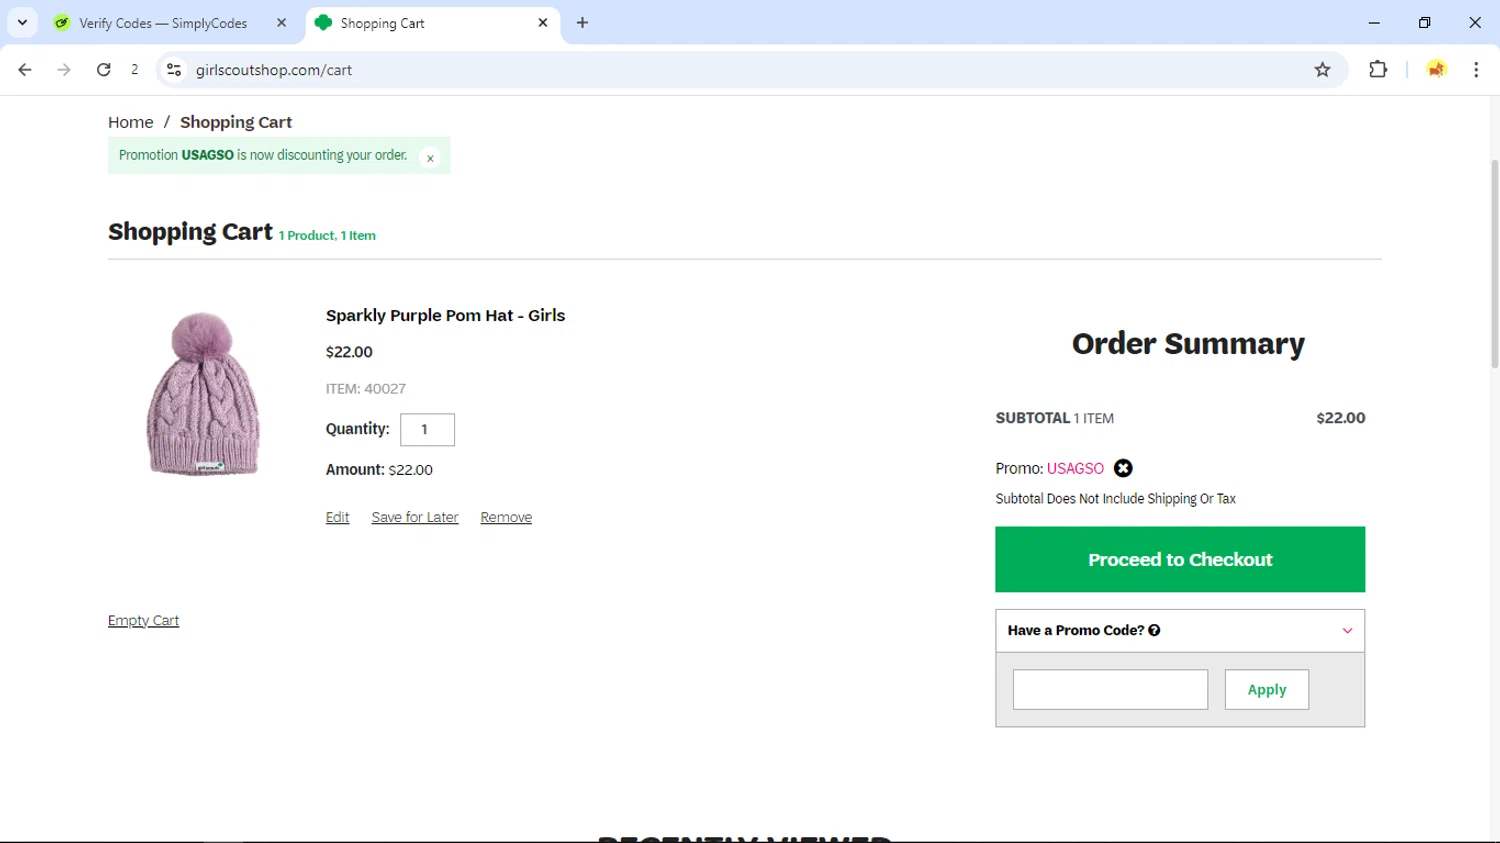The image size is (1500, 843).
Task: Click the USAGSO promo code text
Action: click(1075, 468)
